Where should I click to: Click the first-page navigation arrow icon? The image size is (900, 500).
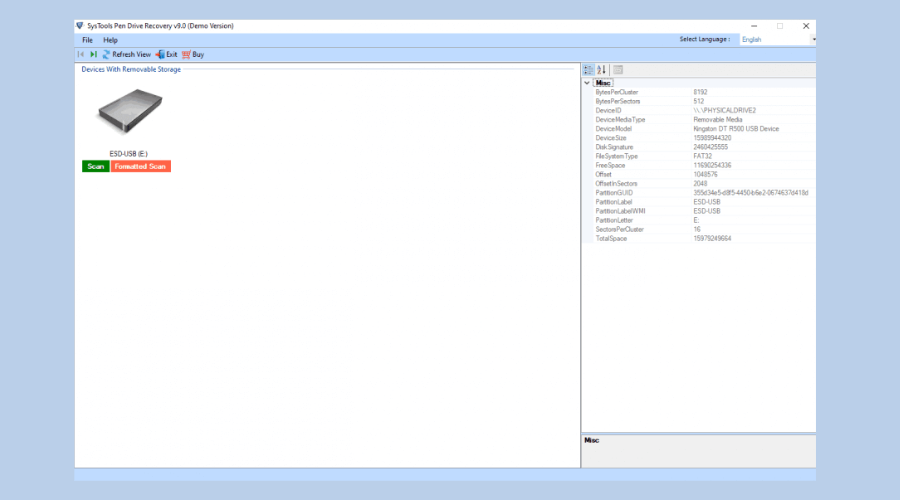(80, 55)
